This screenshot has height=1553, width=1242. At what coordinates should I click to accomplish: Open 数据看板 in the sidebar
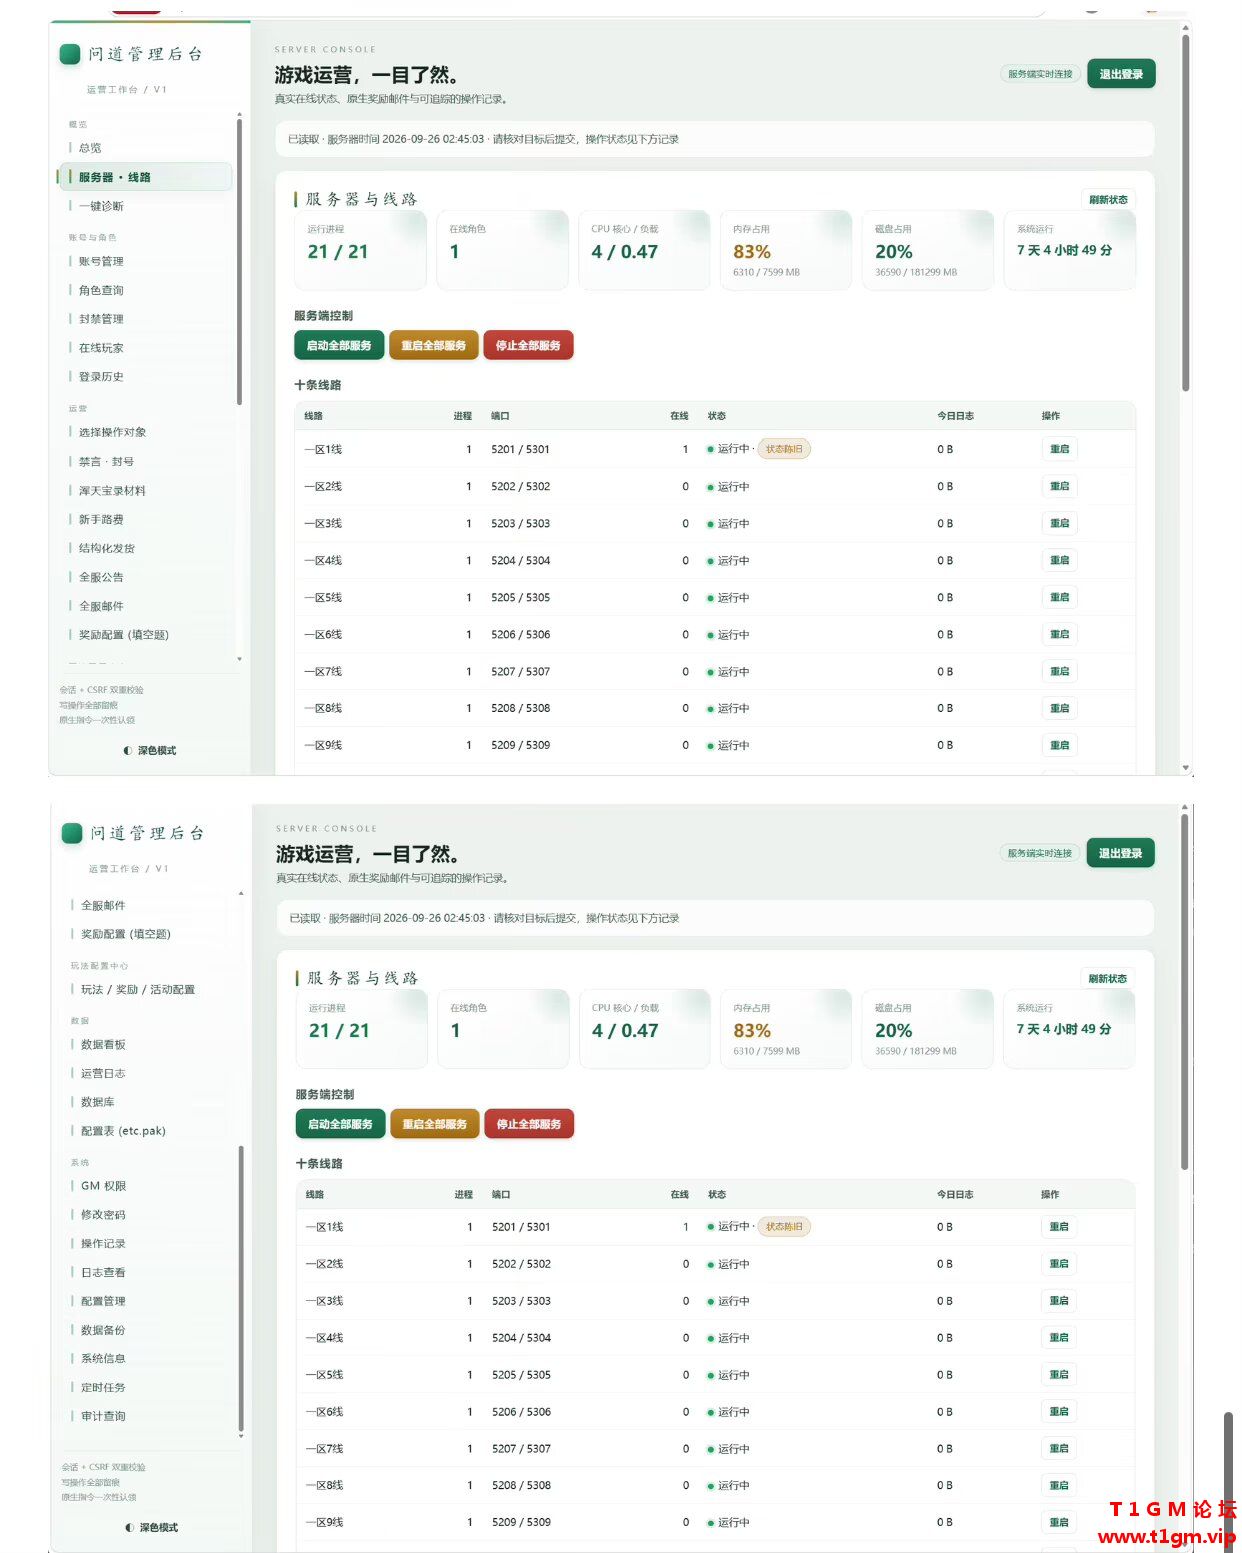(103, 1044)
